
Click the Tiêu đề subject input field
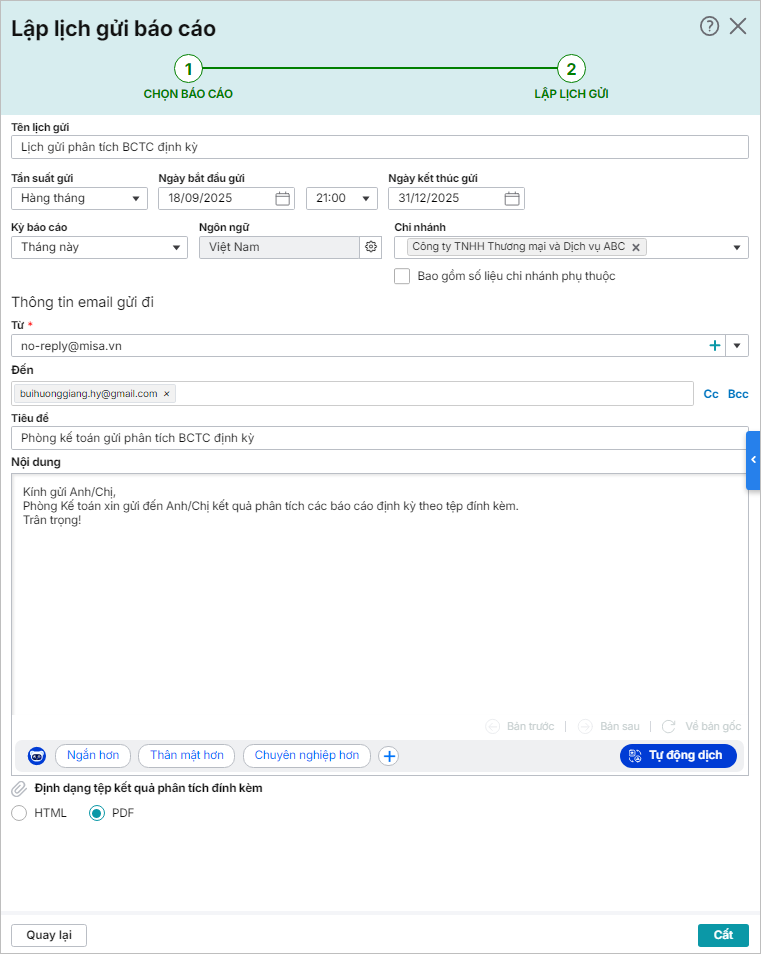point(379,438)
